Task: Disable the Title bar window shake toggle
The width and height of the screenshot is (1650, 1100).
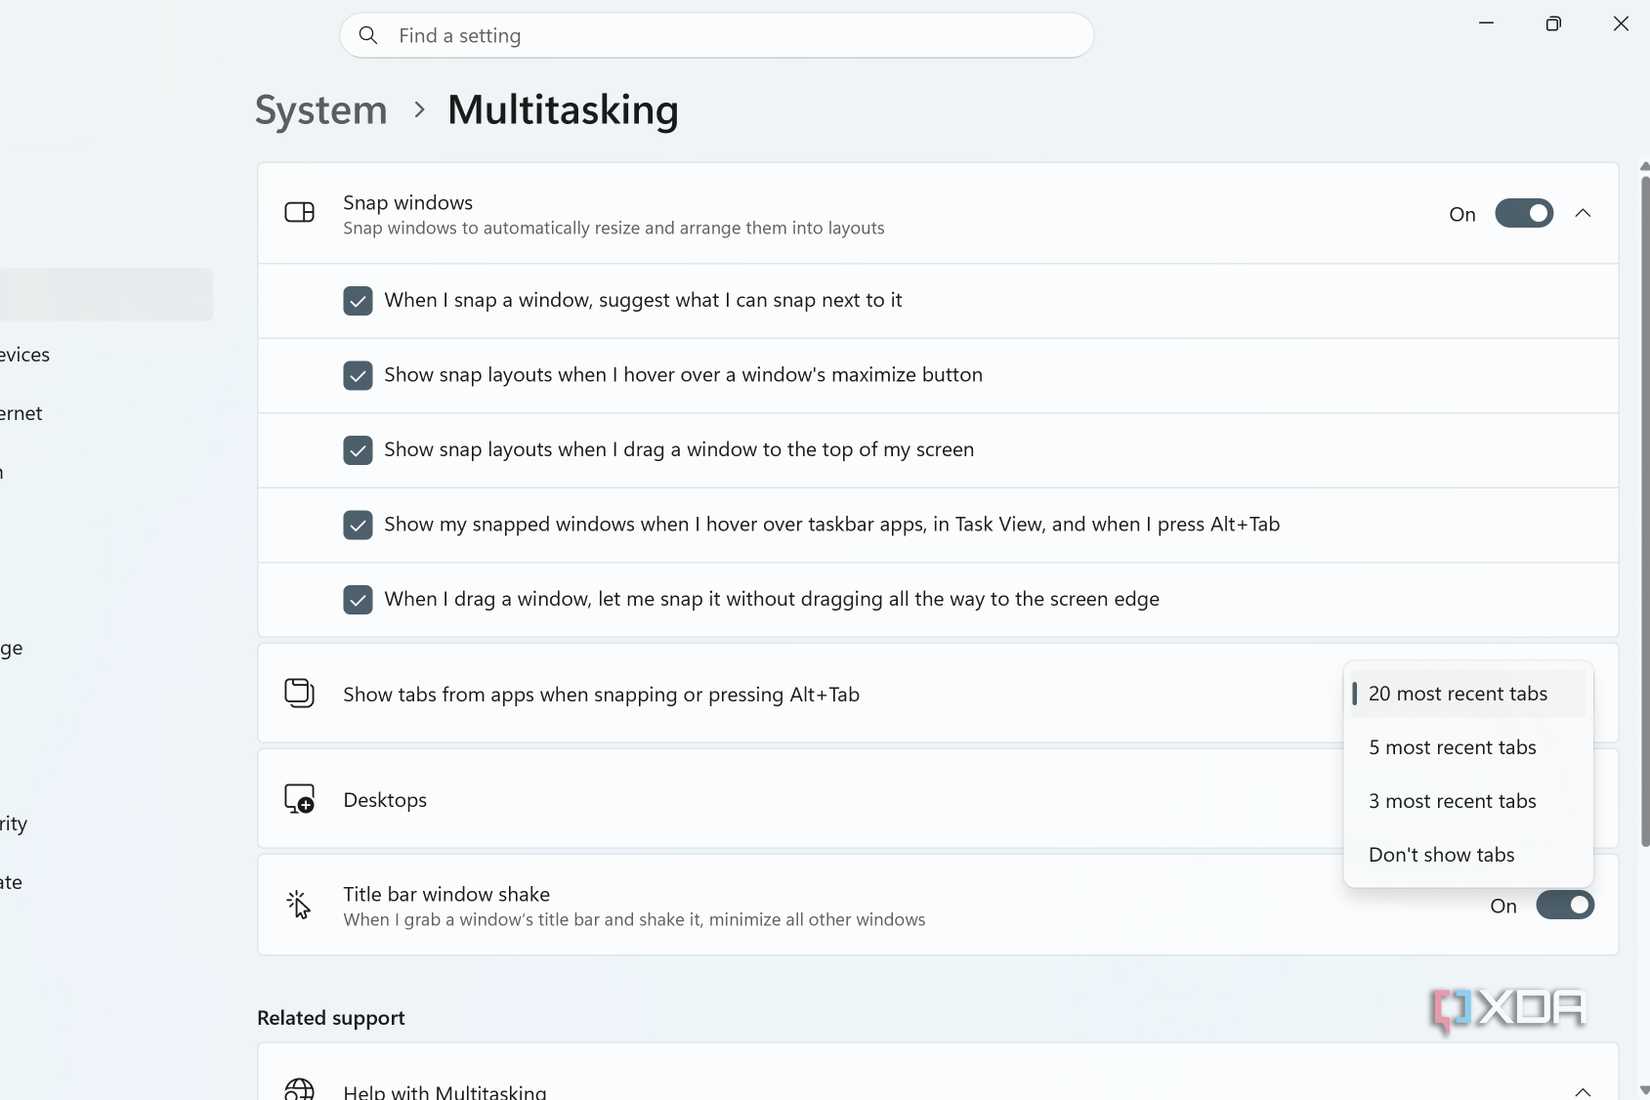Action: coord(1564,905)
